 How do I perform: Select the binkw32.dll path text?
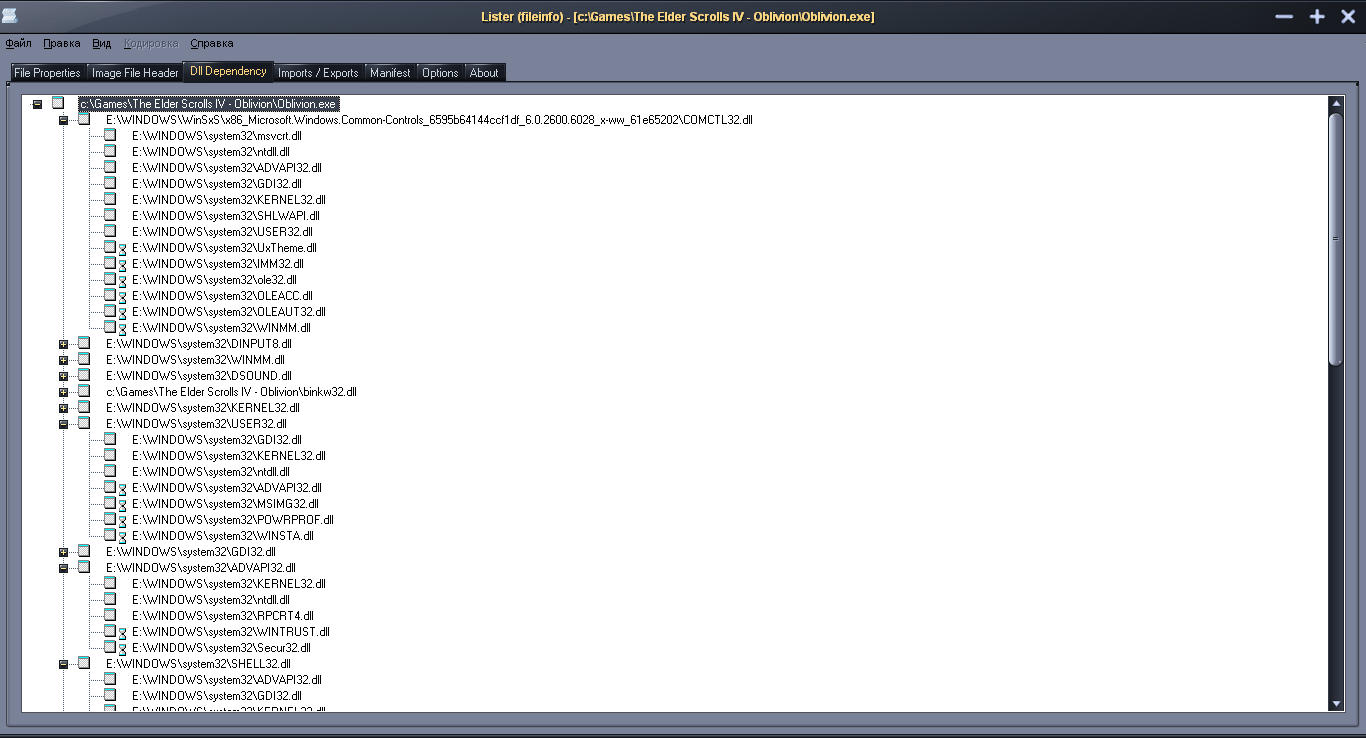click(x=231, y=391)
